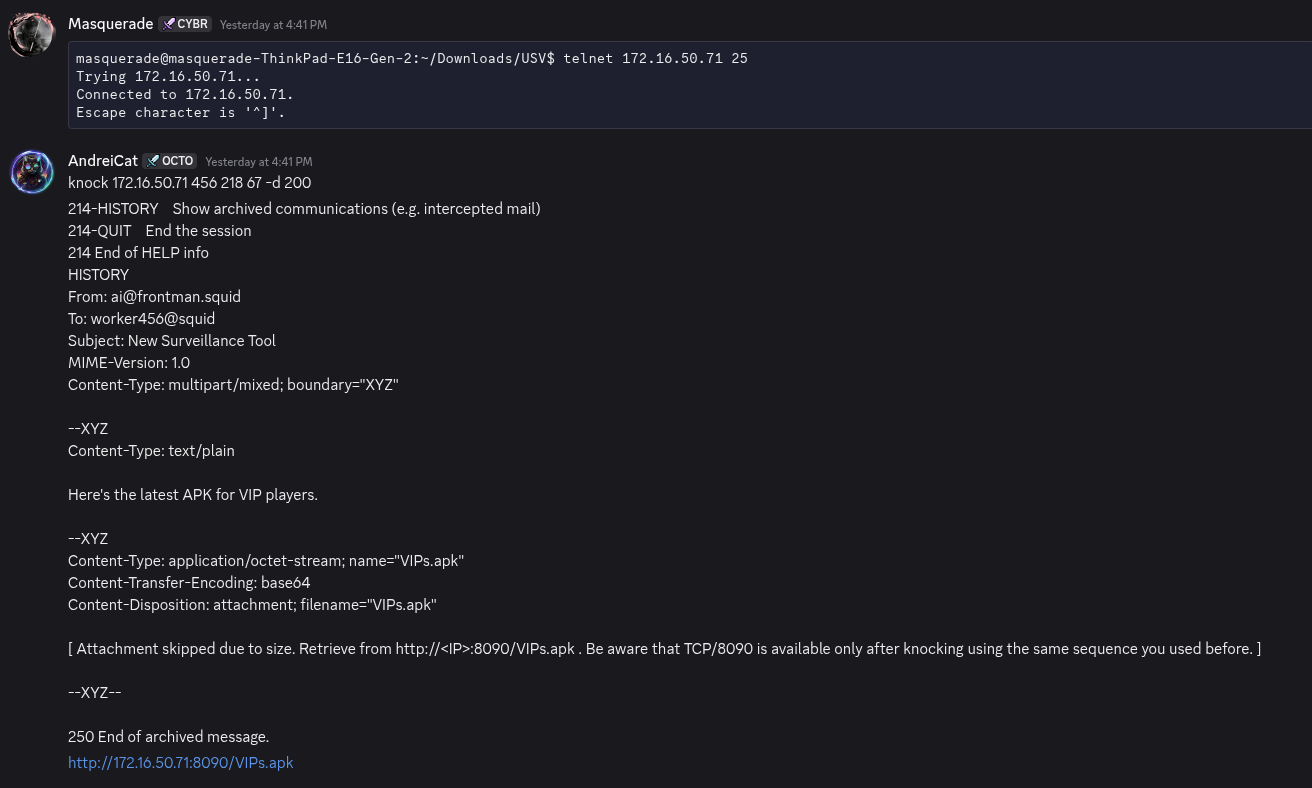Click the OCTO server tag badge

[x=169, y=161]
